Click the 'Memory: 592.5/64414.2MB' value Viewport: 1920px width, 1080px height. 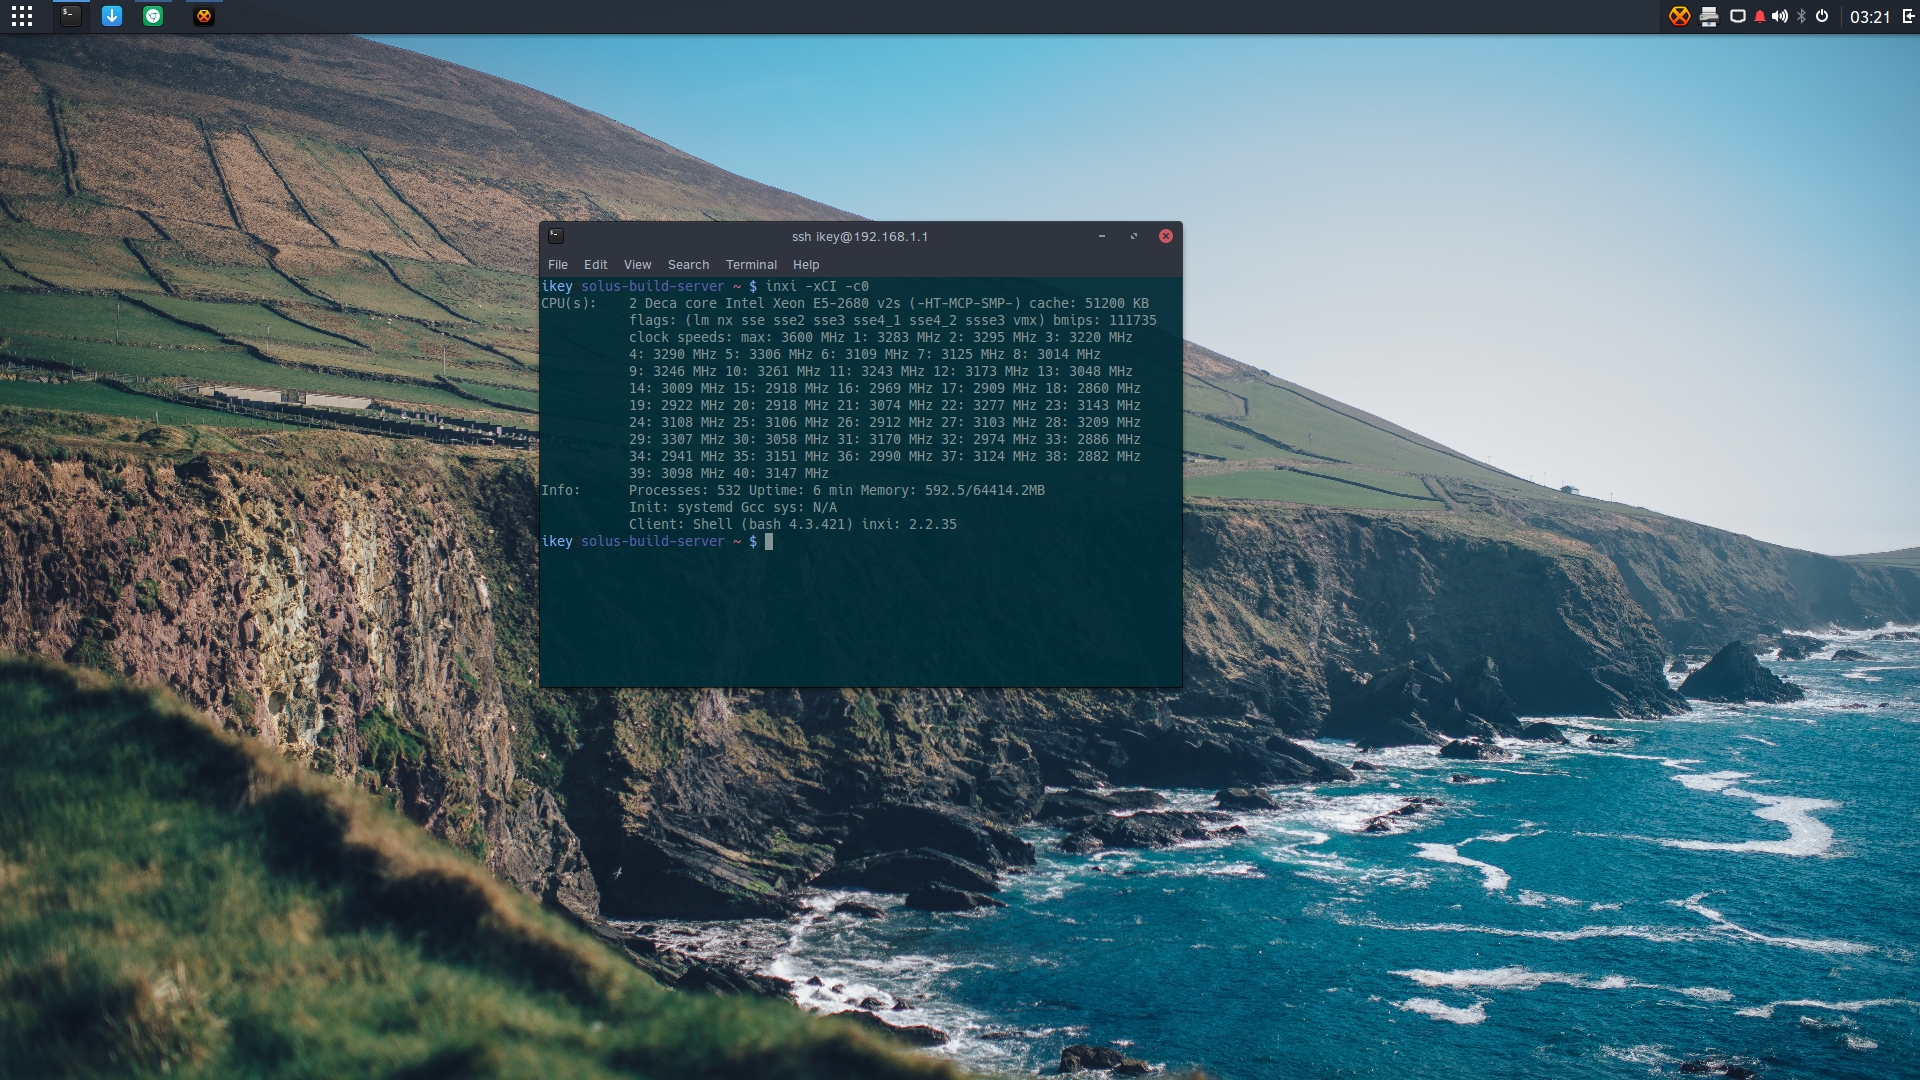(953, 490)
